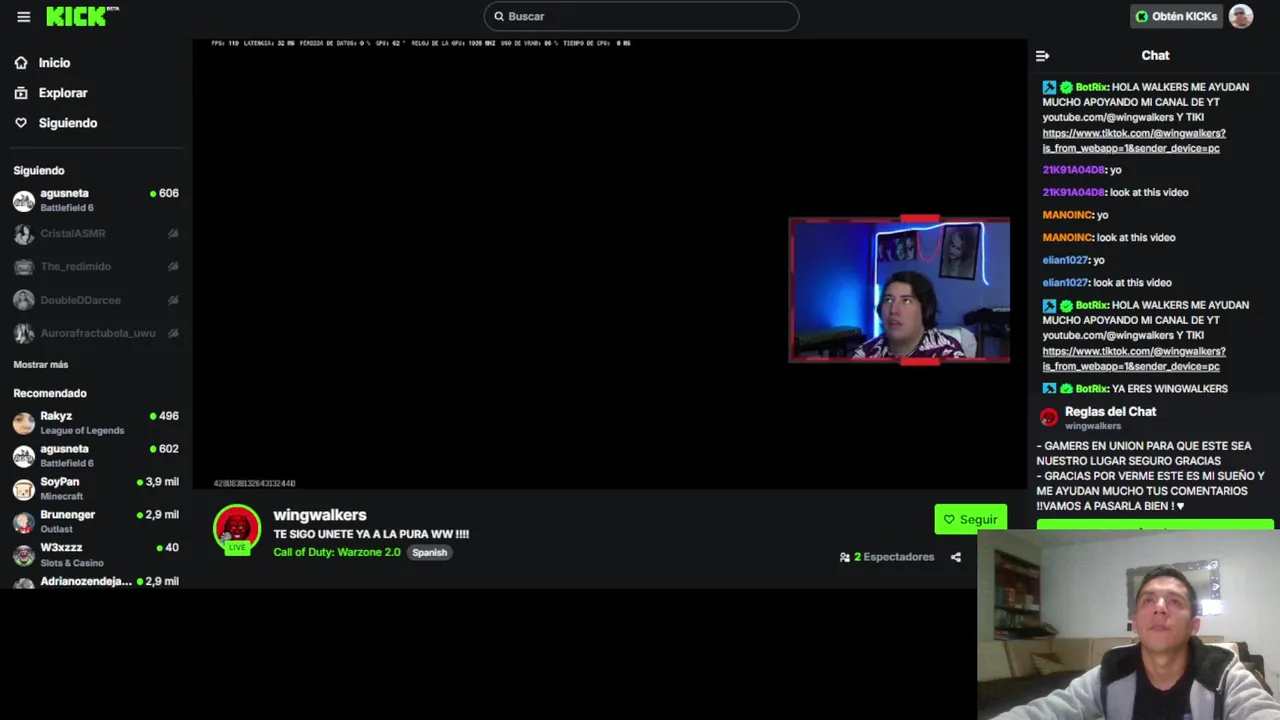
Task: Open followed agusneta channel with 606 viewers
Action: 96,200
